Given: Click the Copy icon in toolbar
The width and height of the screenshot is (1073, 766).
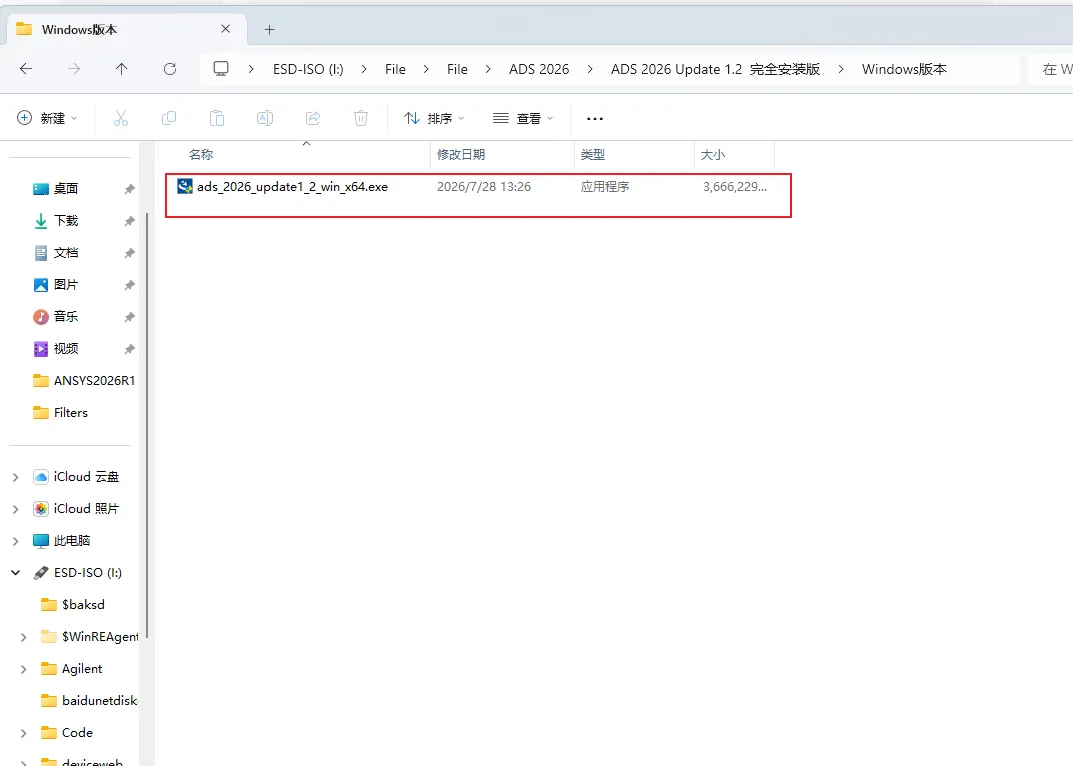Looking at the screenshot, I should click(169, 118).
